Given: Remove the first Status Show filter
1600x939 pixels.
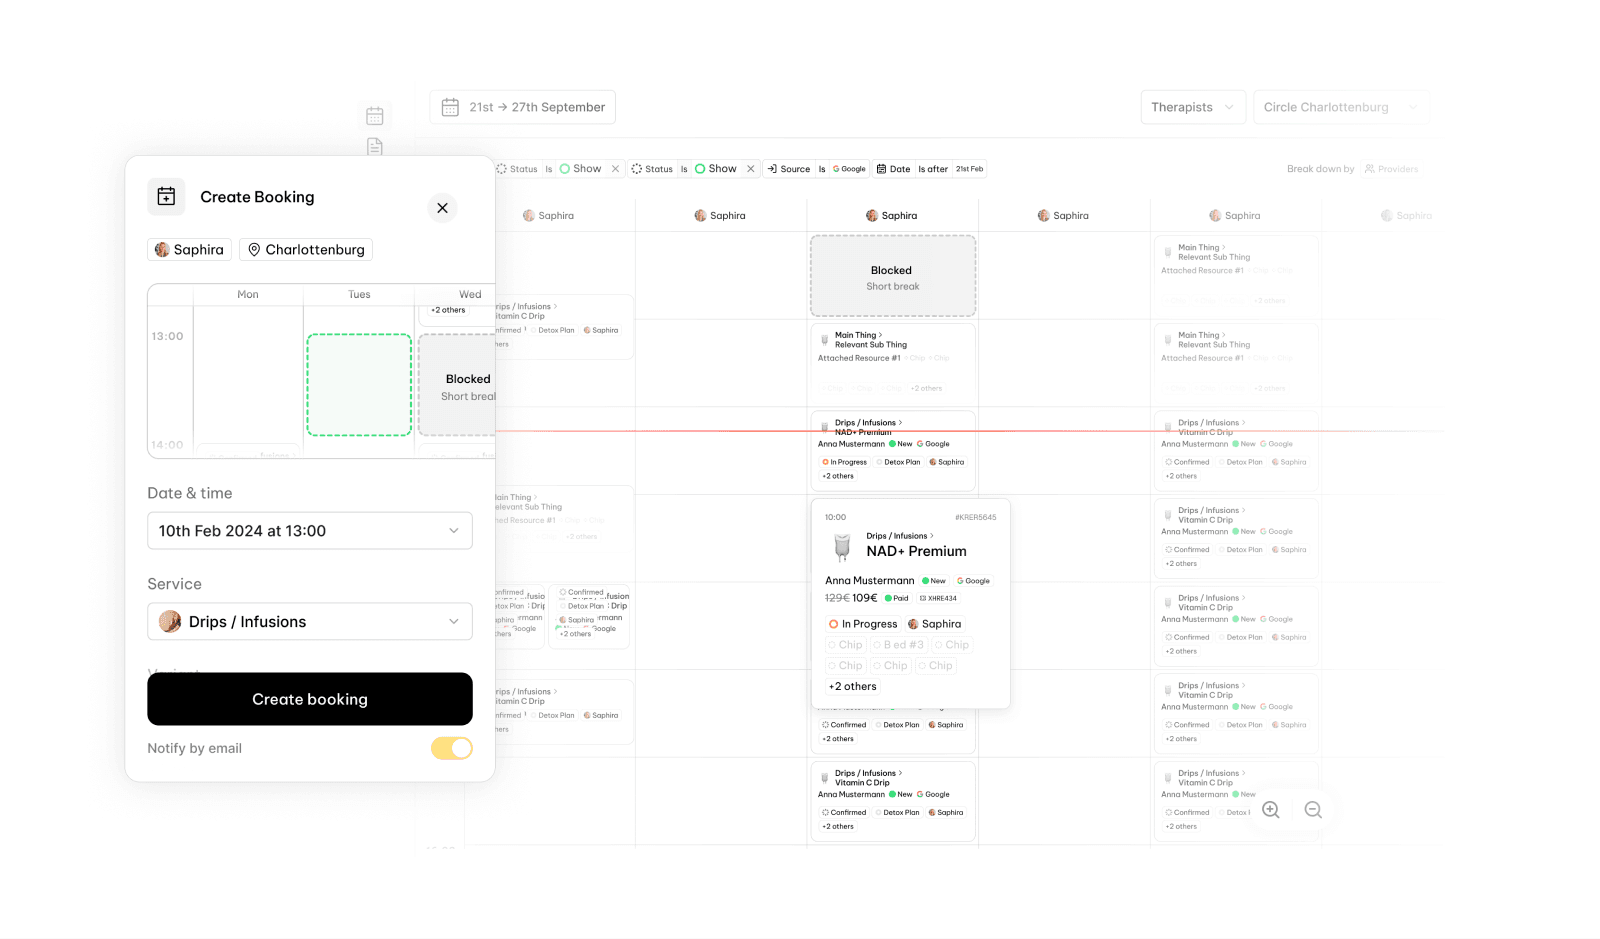Looking at the screenshot, I should (x=615, y=169).
